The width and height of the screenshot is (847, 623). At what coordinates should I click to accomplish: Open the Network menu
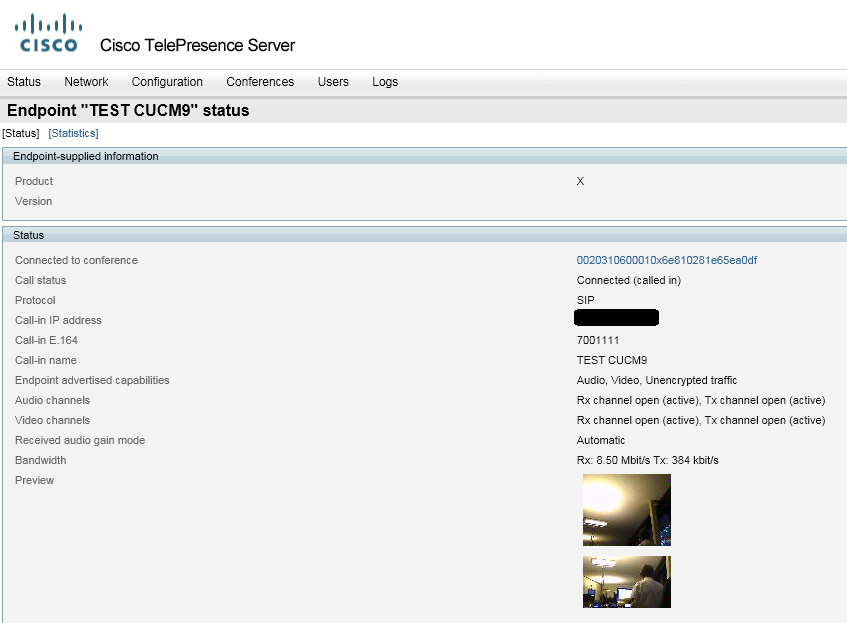[x=86, y=82]
